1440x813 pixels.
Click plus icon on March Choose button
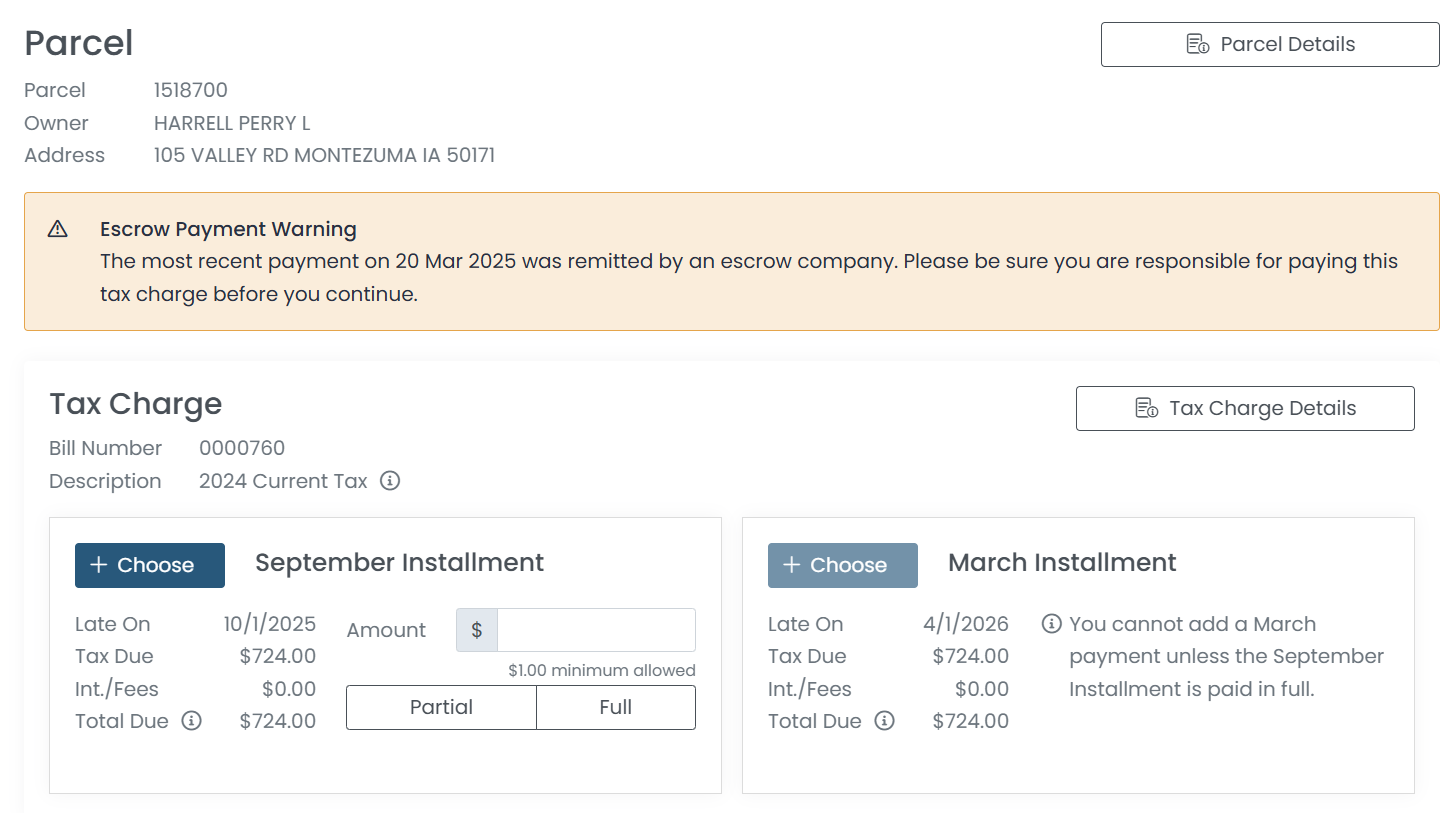click(x=791, y=565)
